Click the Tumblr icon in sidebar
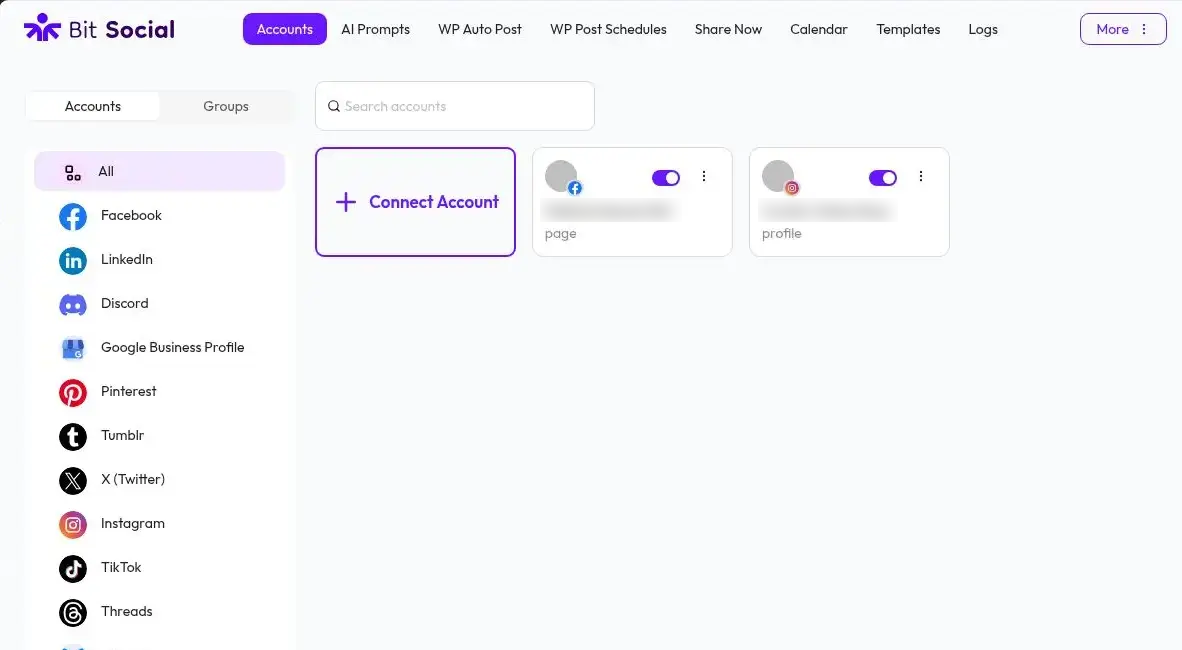1182x650 pixels. (x=73, y=437)
